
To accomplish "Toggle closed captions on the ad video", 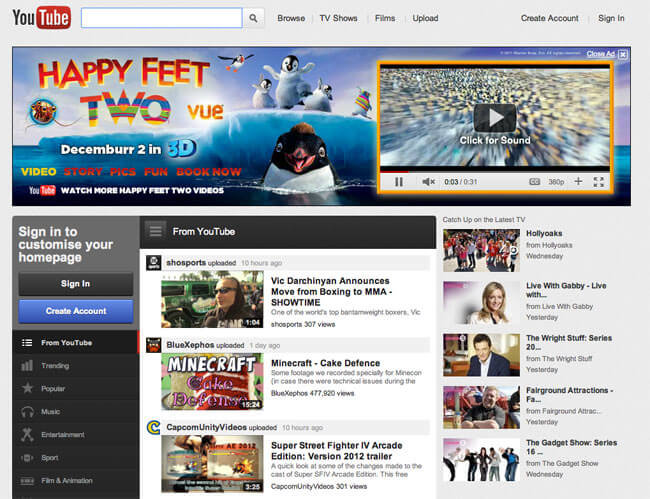I will click(534, 181).
